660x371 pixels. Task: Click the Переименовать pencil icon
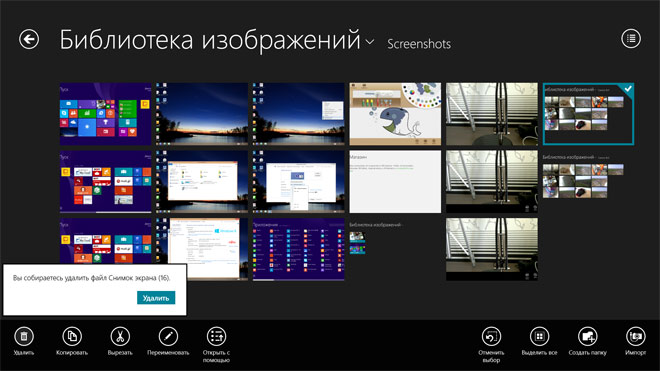168,336
